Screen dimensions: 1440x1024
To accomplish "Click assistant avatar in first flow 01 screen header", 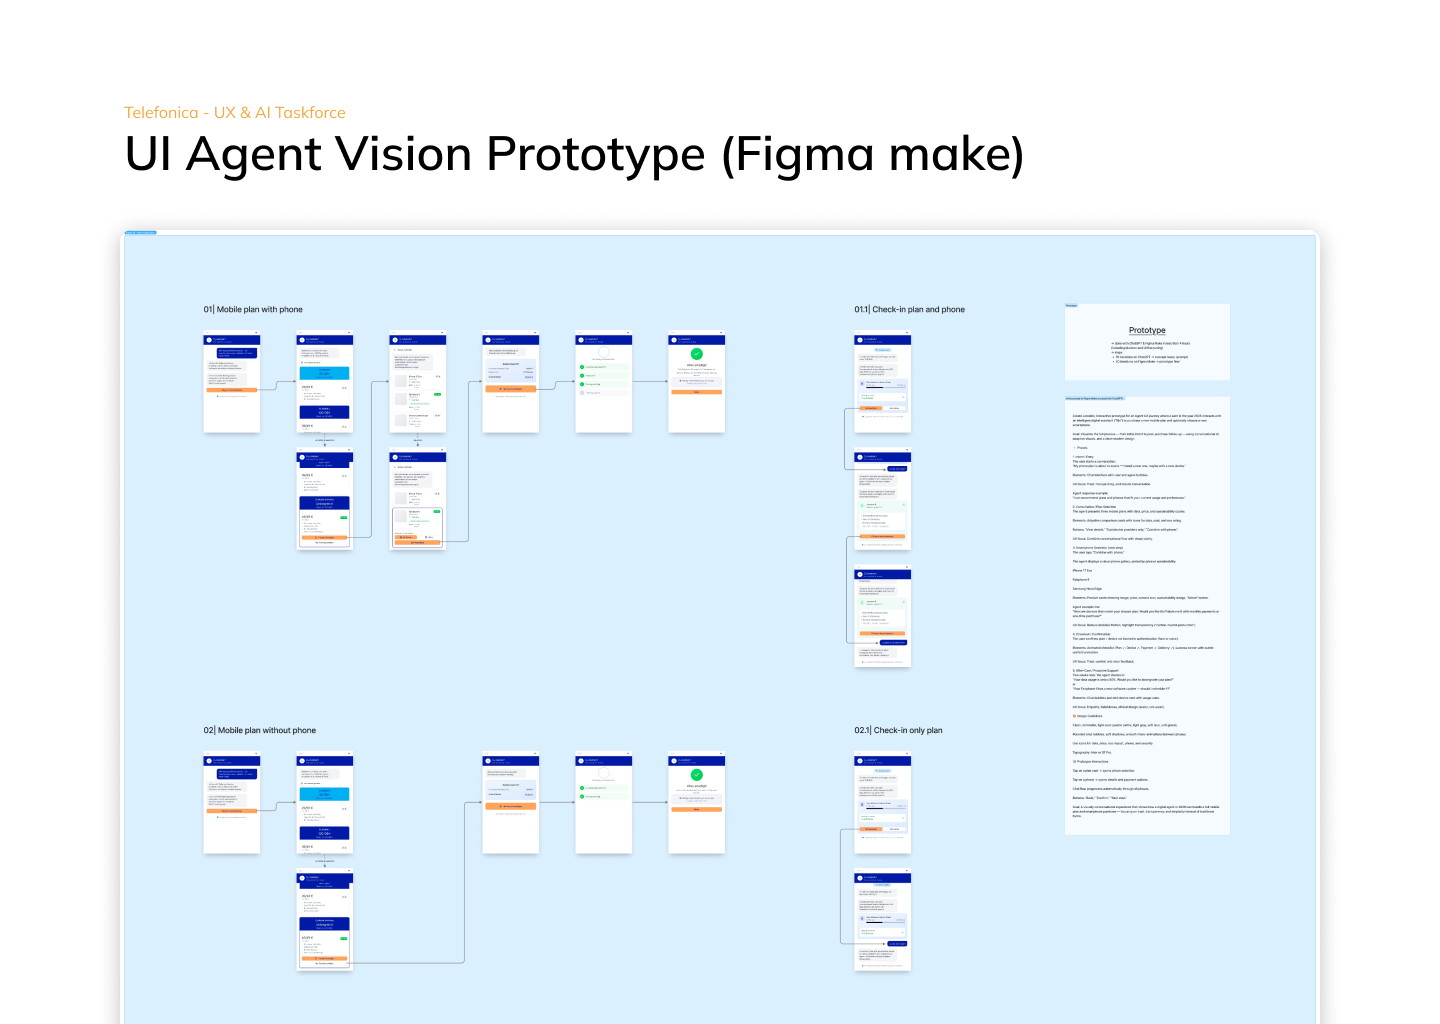I will 209,340.
